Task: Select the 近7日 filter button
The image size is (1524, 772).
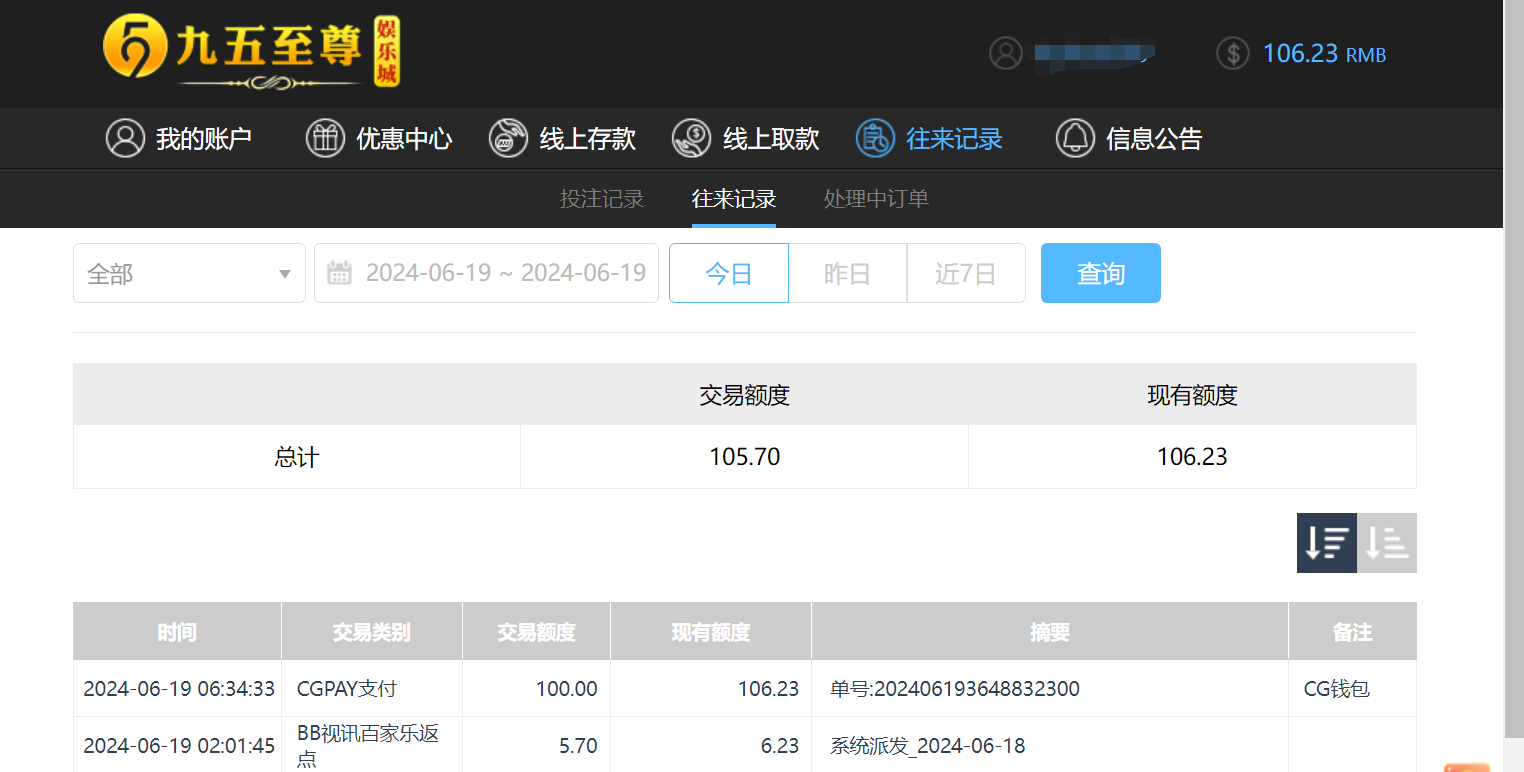Action: coord(965,272)
